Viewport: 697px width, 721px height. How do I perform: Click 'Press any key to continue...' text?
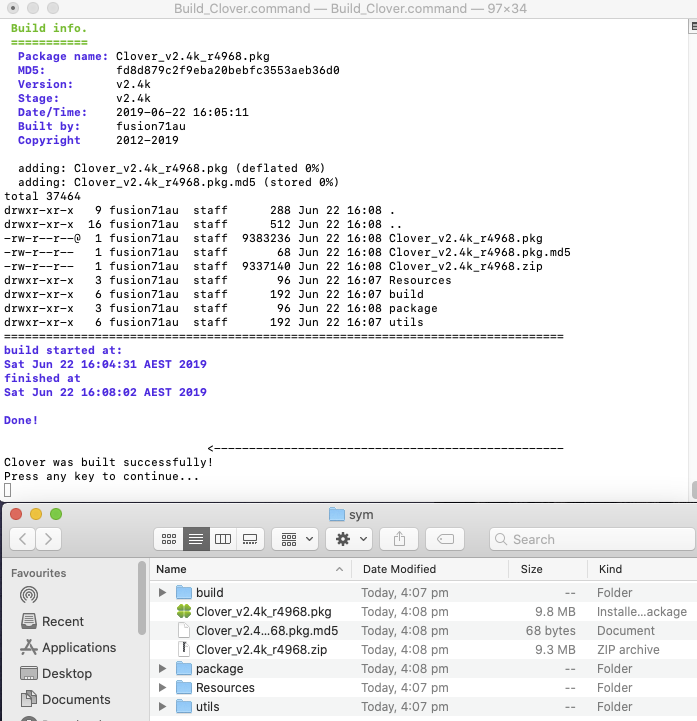click(x=102, y=476)
